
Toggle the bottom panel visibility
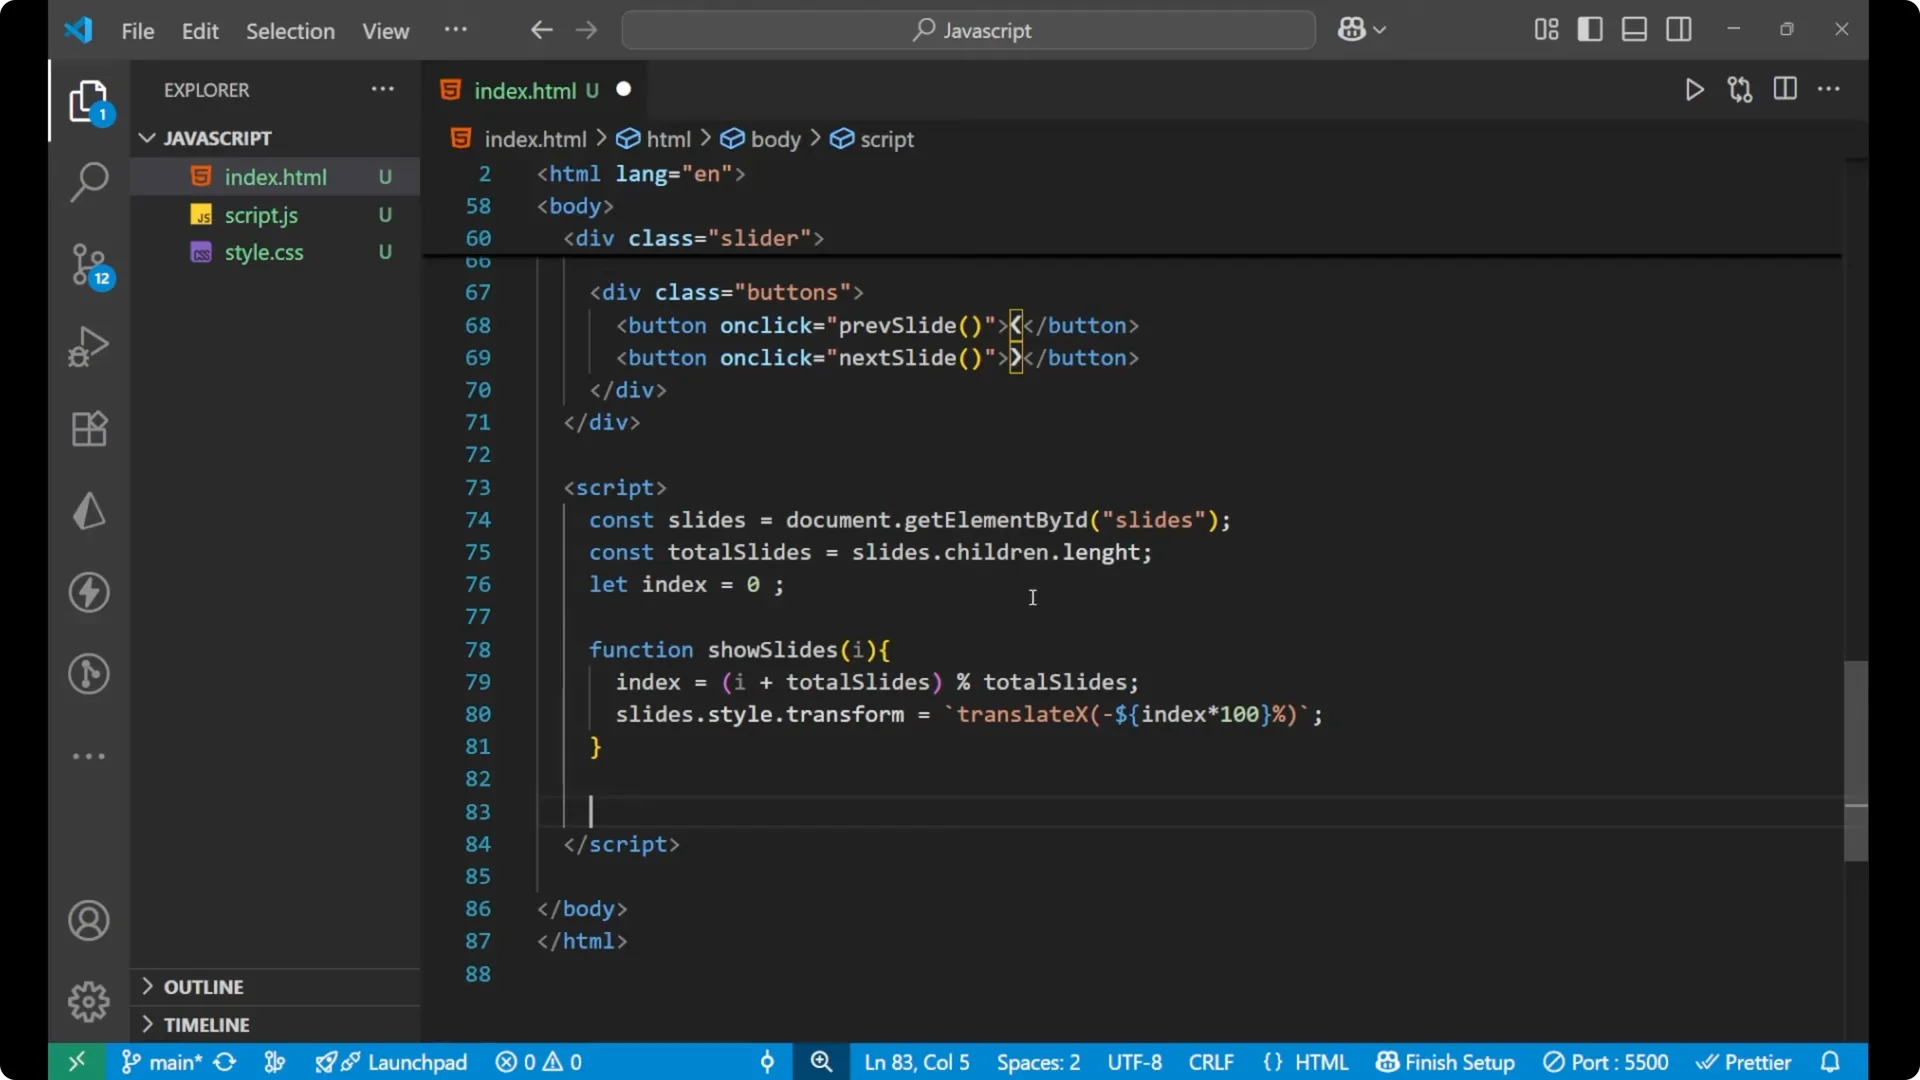(1634, 29)
